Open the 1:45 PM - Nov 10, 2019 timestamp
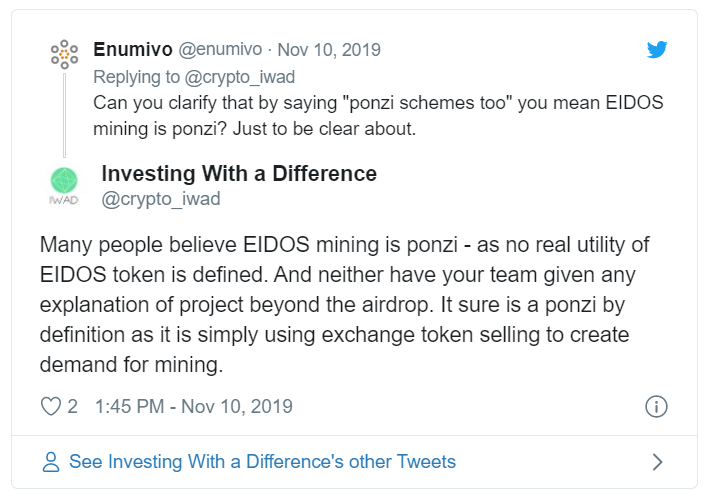 coord(194,406)
